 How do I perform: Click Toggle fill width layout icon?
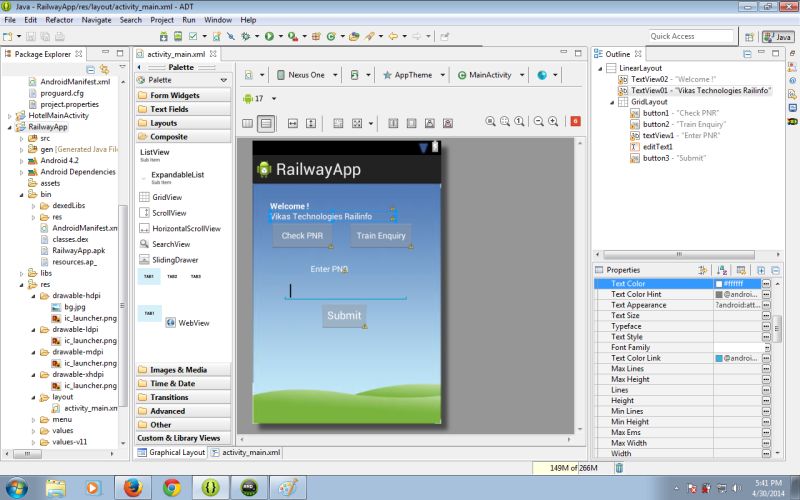pyautogui.click(x=293, y=123)
